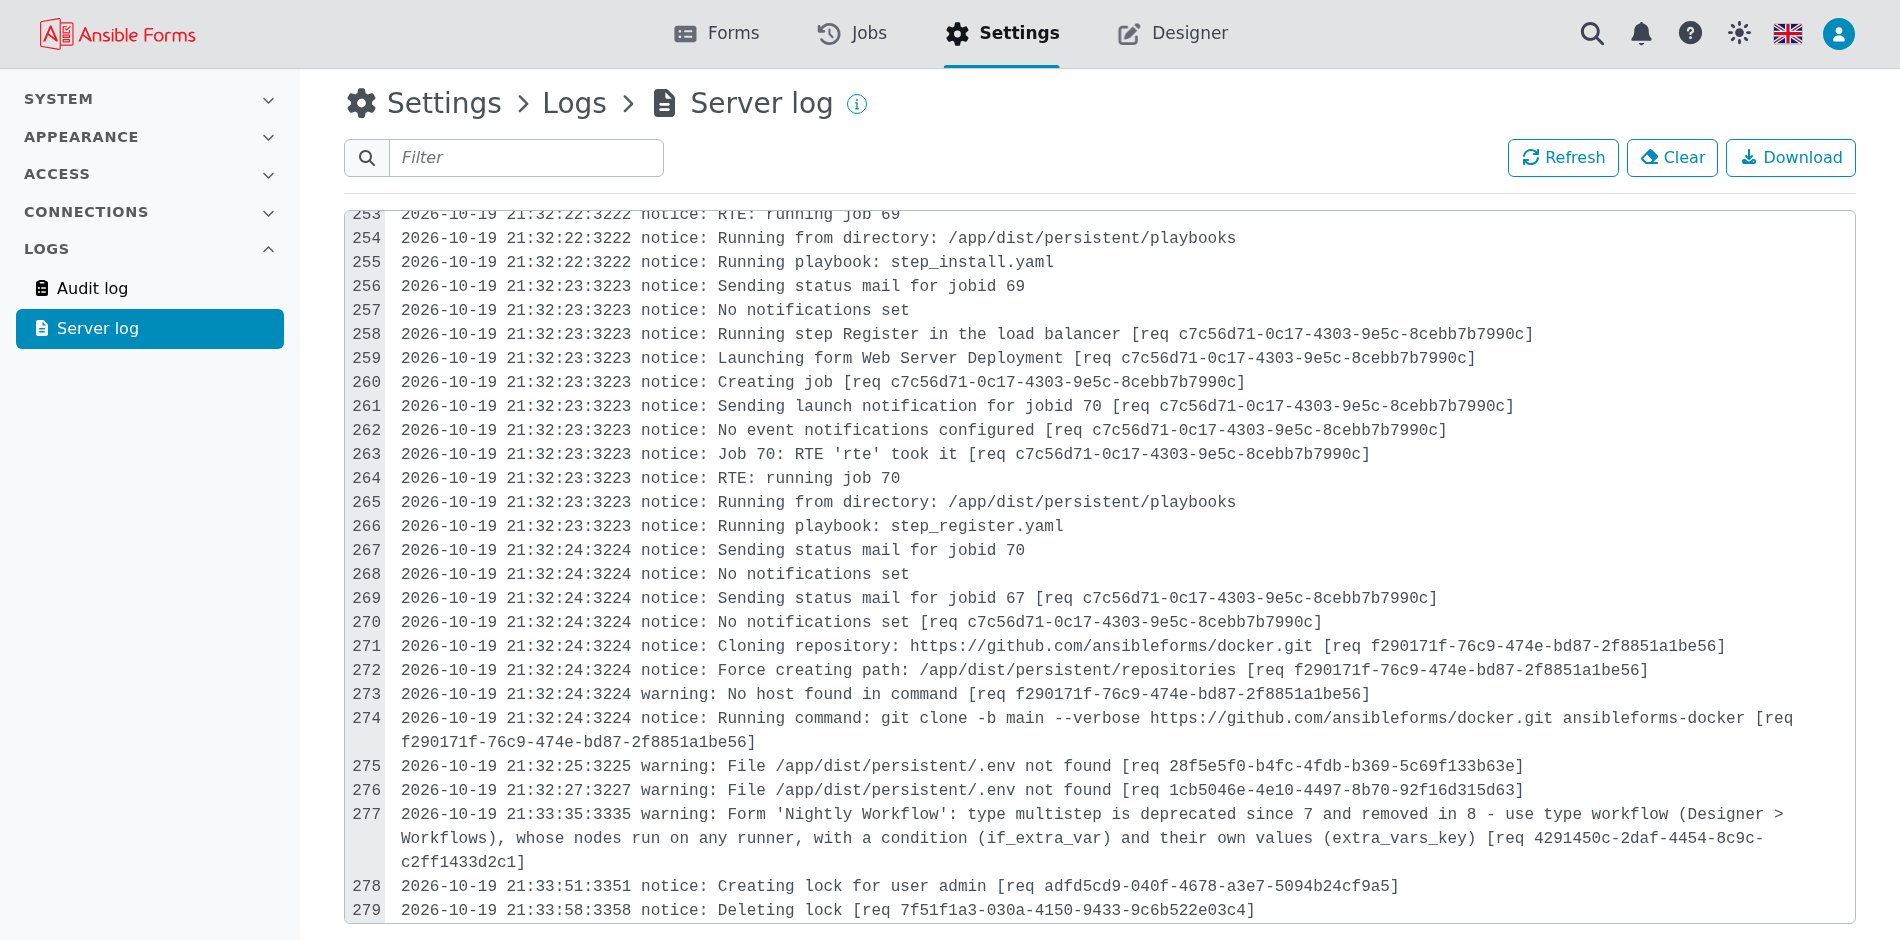Click line number 264 in the gutter

tap(366, 478)
